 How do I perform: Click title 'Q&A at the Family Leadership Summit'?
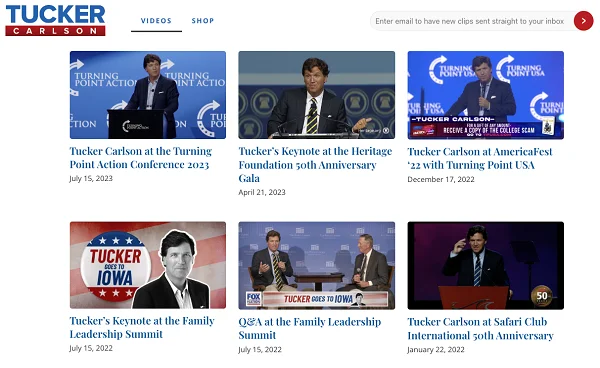click(310, 328)
